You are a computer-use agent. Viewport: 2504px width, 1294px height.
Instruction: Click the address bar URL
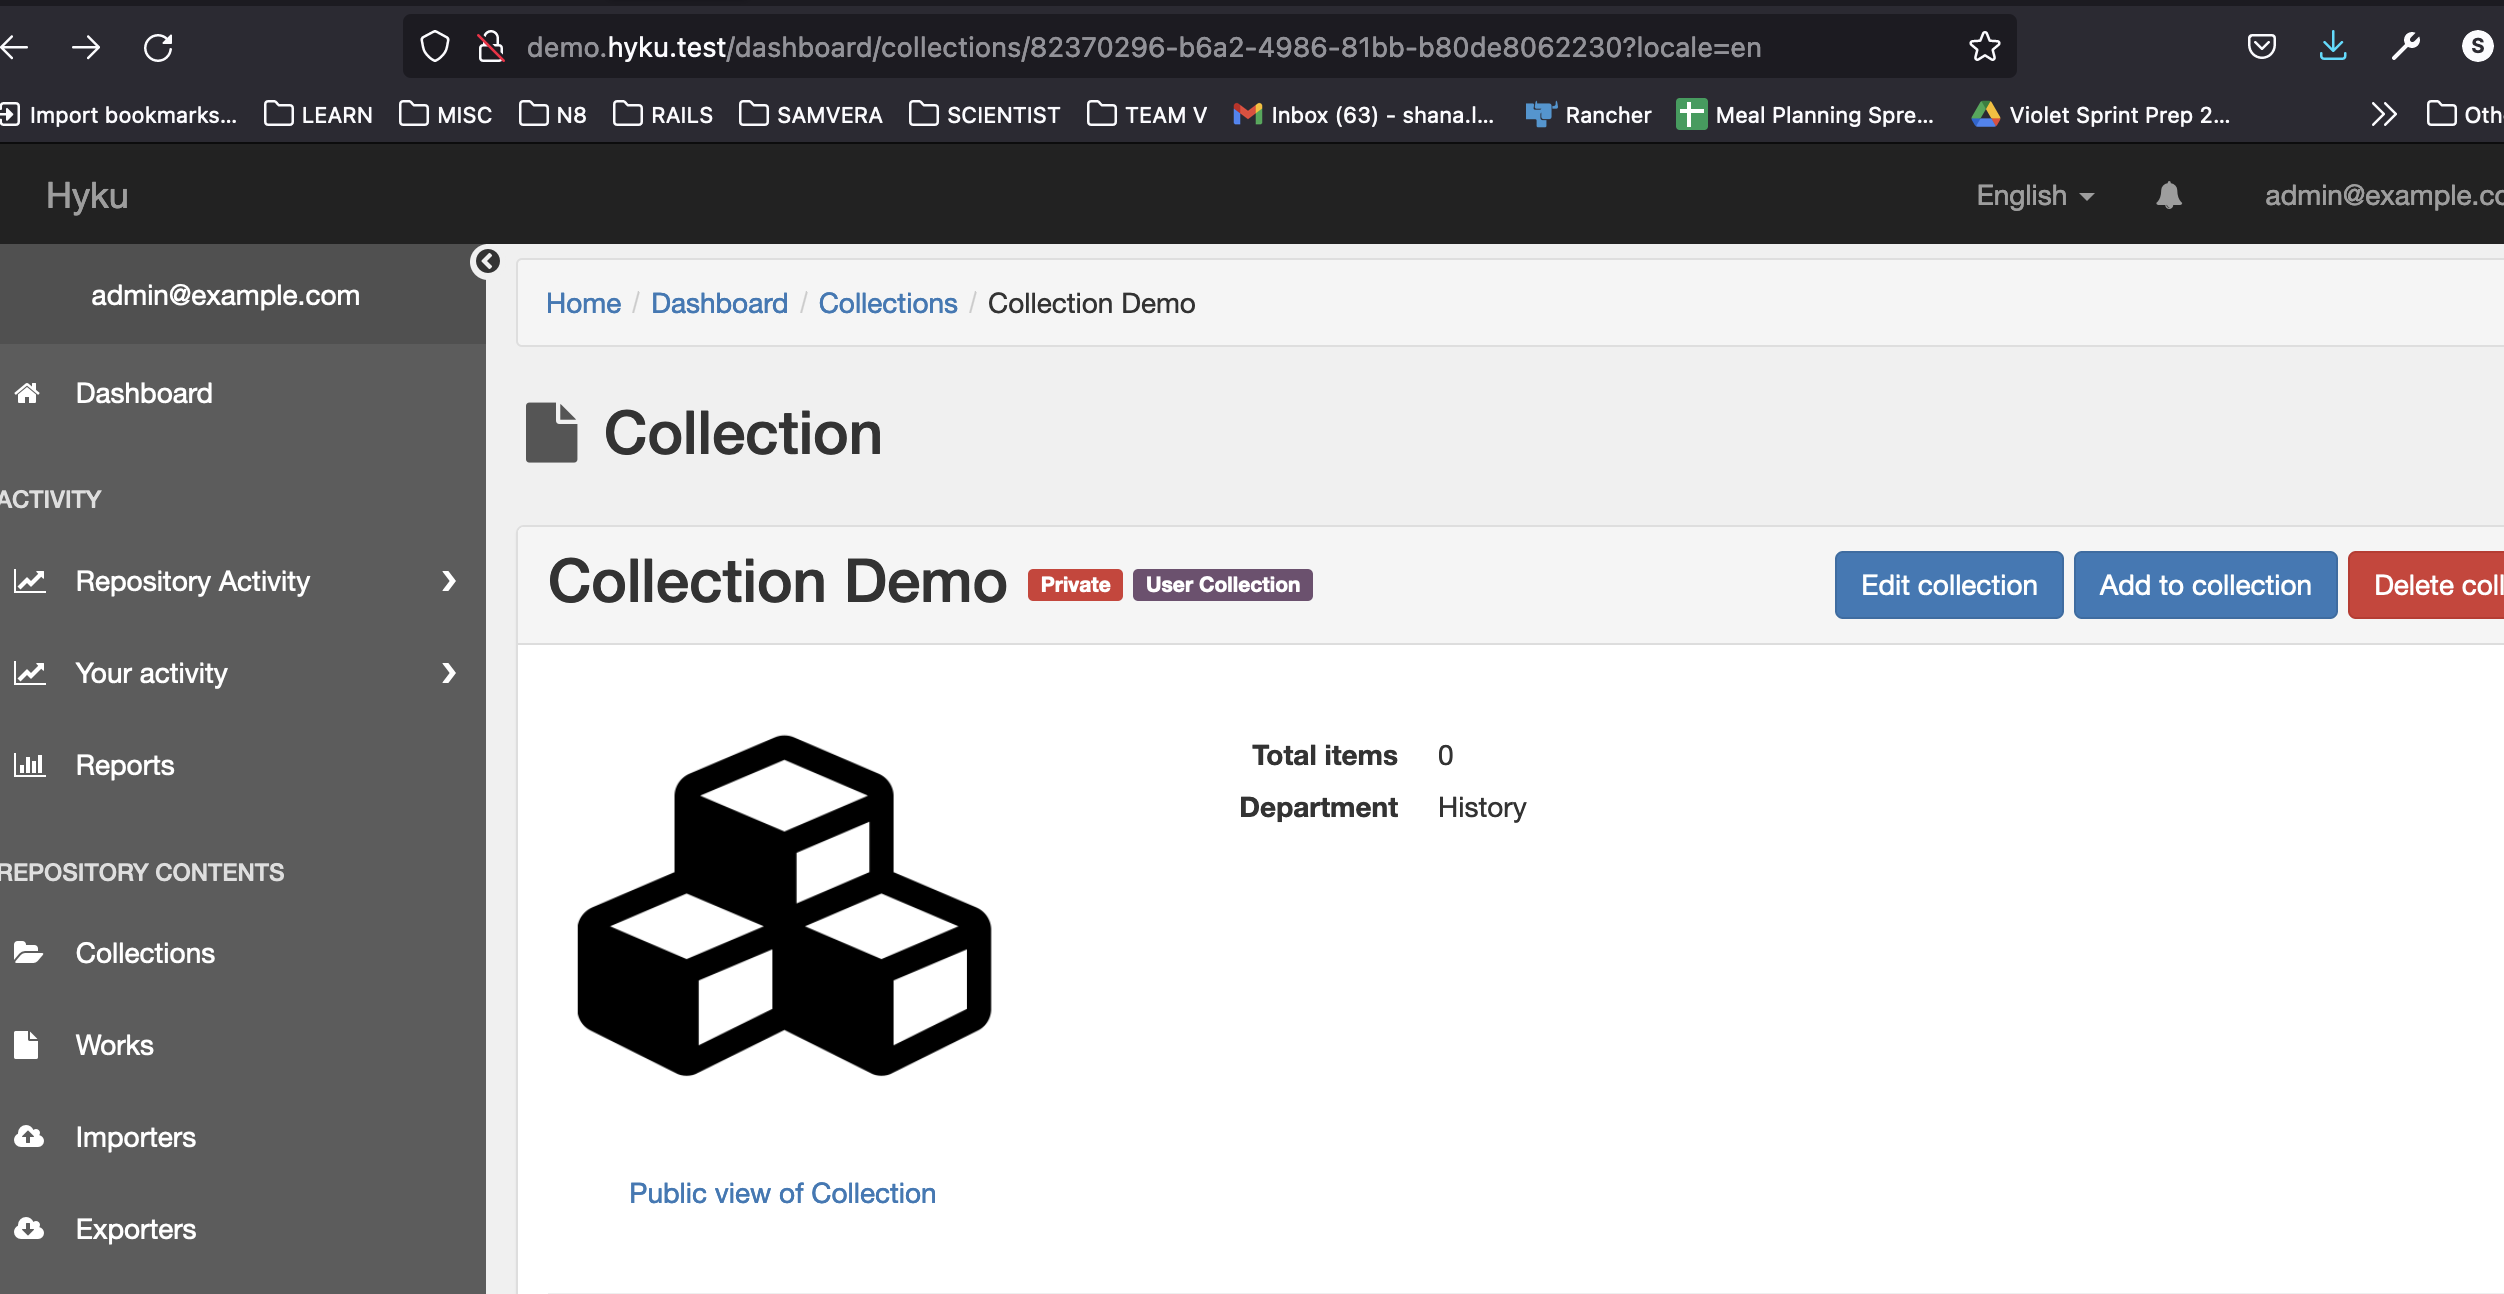(x=1144, y=47)
